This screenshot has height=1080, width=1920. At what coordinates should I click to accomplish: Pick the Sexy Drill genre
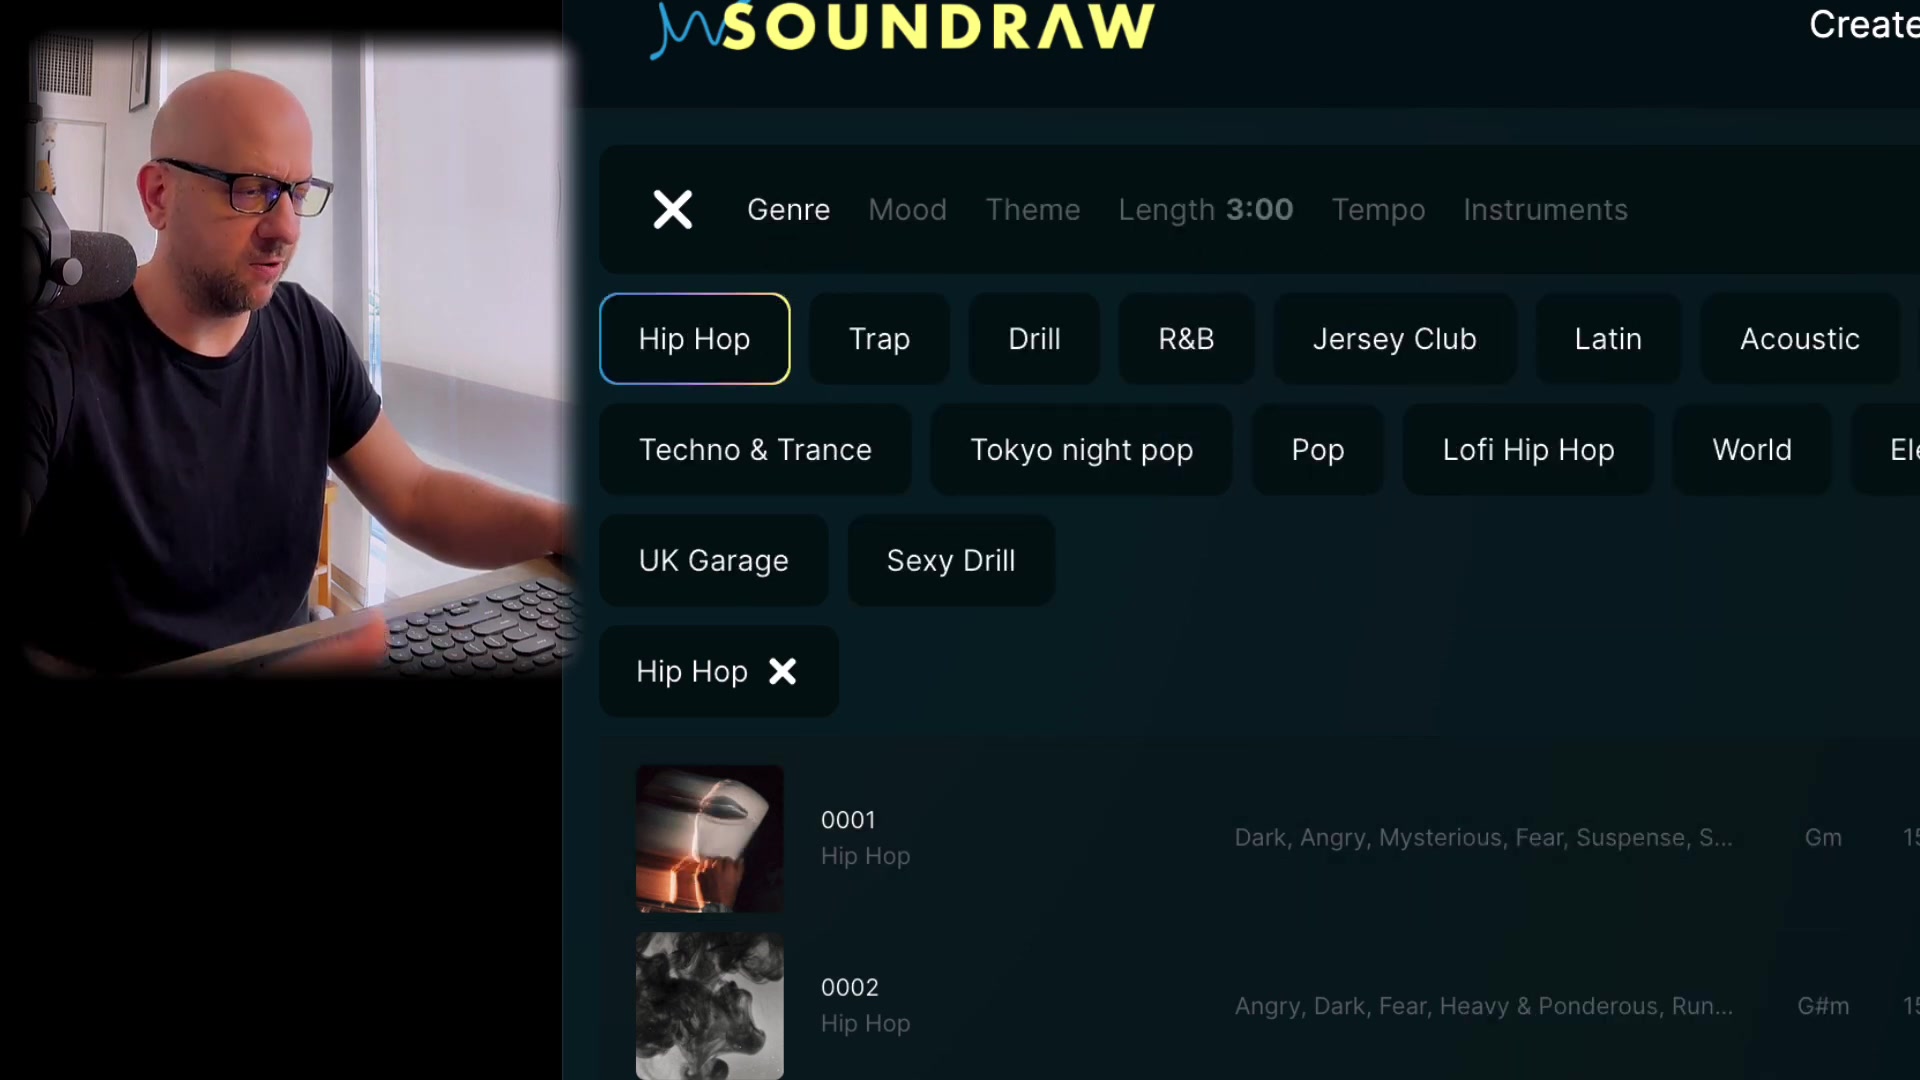click(x=950, y=561)
